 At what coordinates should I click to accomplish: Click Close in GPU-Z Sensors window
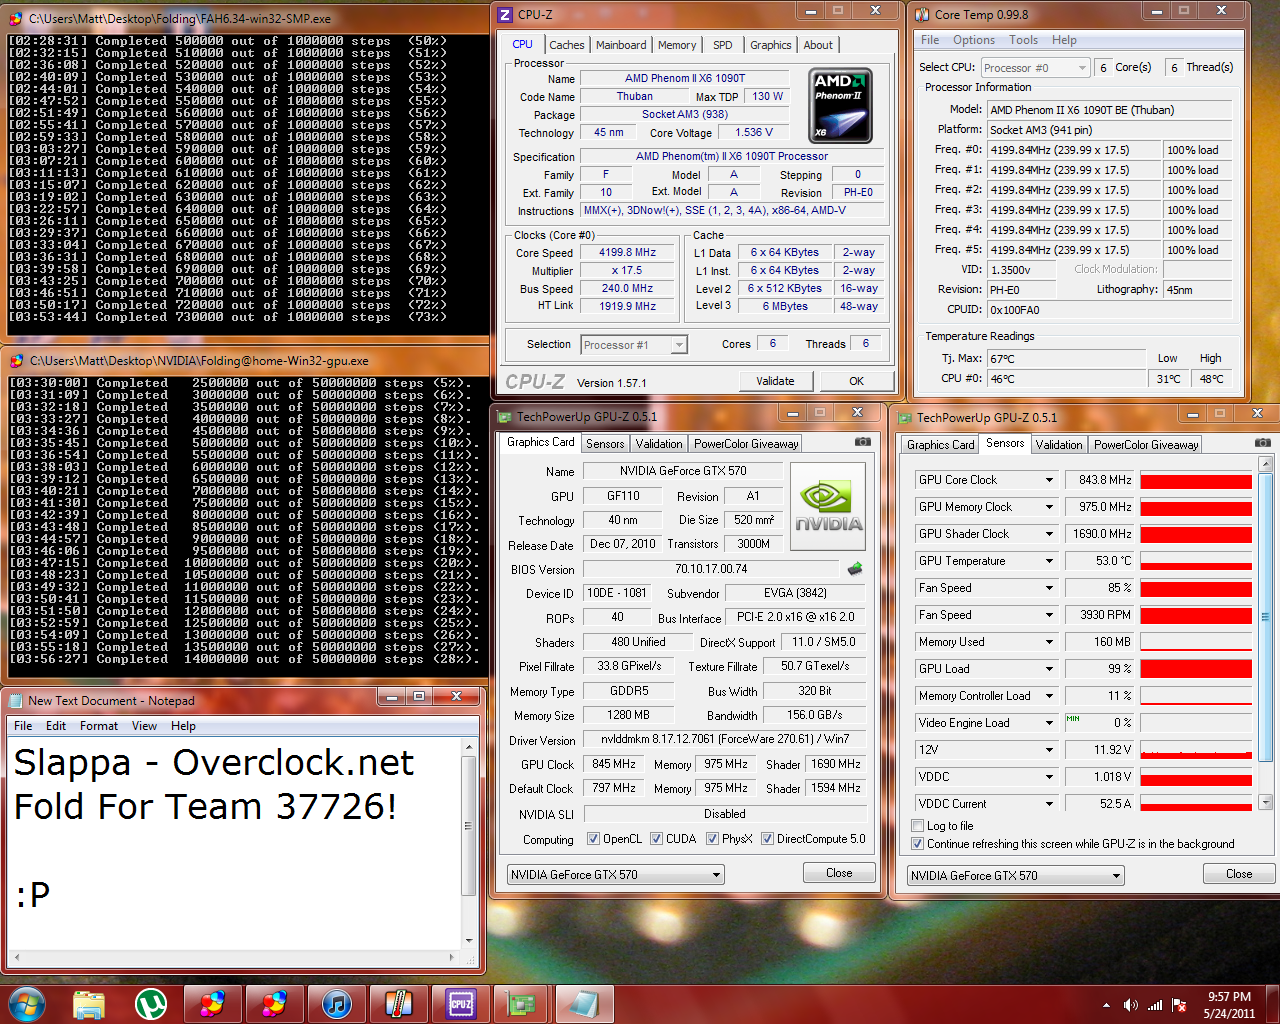(x=1239, y=874)
